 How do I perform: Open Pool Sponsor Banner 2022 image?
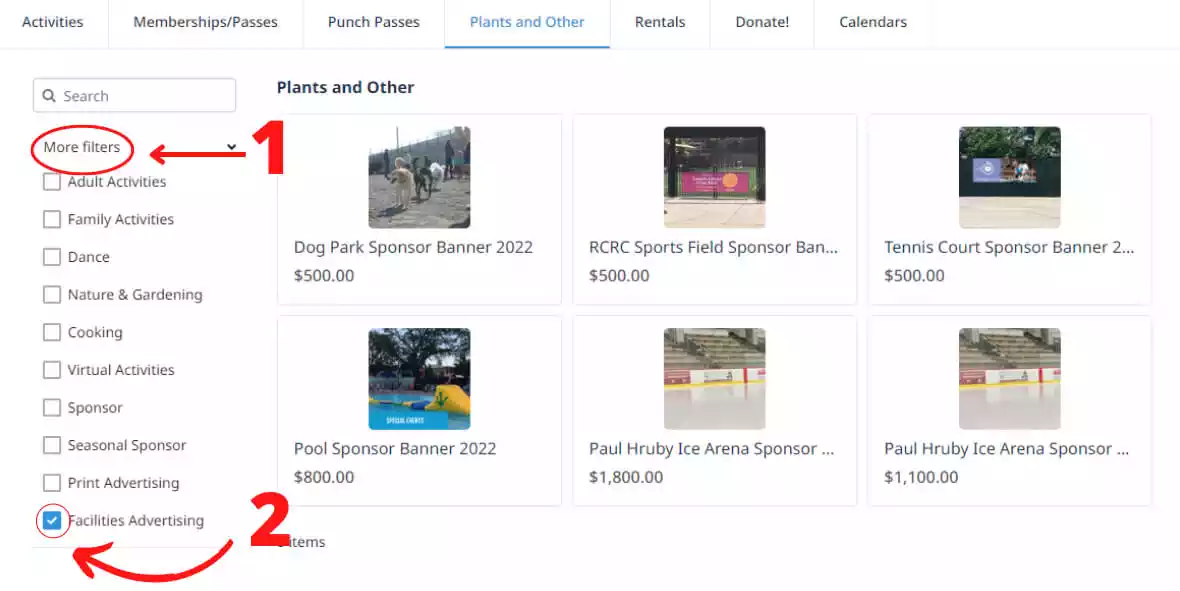click(419, 379)
